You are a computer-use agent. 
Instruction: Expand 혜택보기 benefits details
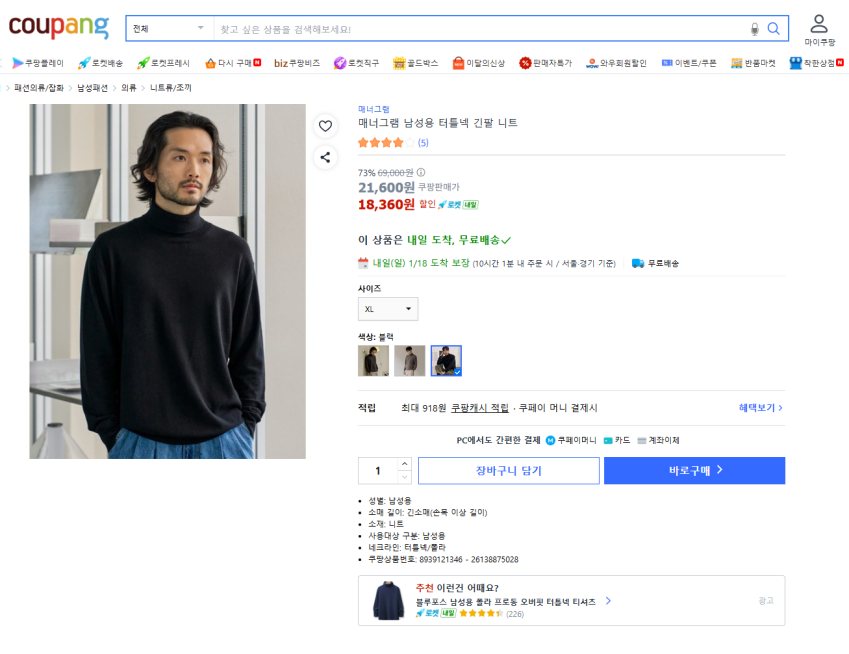click(760, 408)
